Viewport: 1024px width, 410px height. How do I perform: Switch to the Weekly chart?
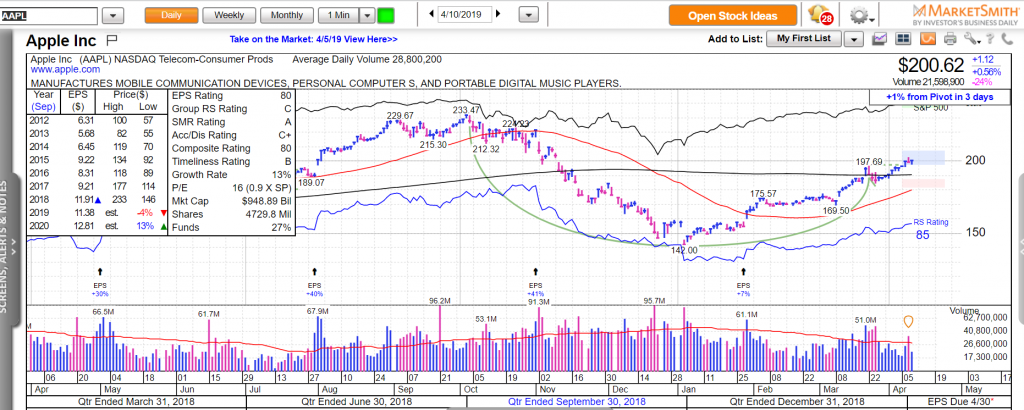tap(228, 16)
